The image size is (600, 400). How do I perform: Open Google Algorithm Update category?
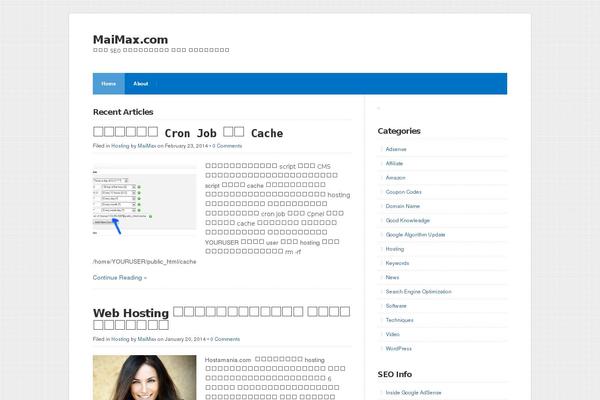click(x=415, y=235)
